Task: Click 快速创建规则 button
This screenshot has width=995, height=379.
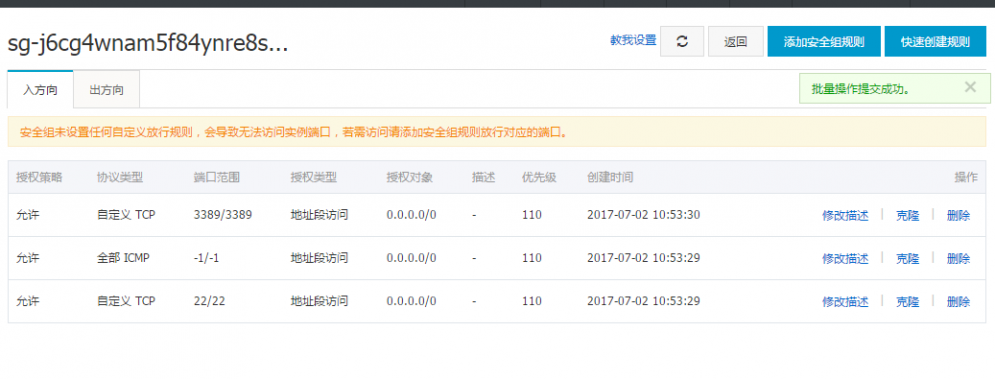Action: coord(935,42)
